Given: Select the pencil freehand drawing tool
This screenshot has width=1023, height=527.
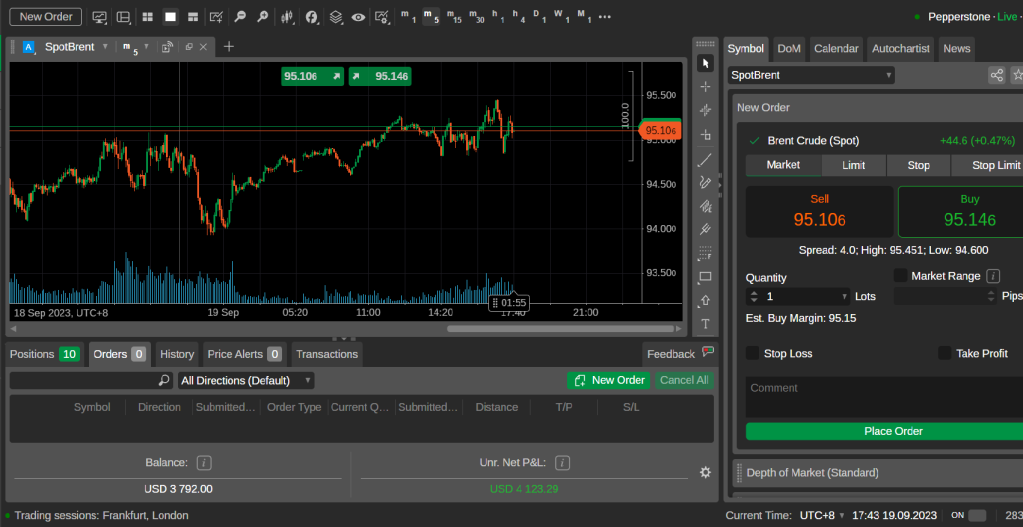Looking at the screenshot, I should click(x=705, y=182).
